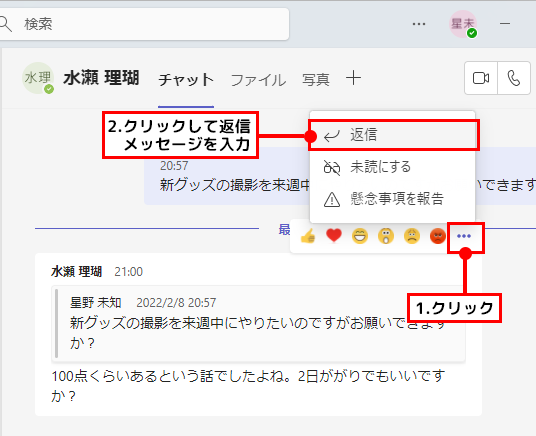Image resolution: width=536 pixels, height=436 pixels.
Task: Choose 返信 from the context menu
Action: [x=392, y=135]
